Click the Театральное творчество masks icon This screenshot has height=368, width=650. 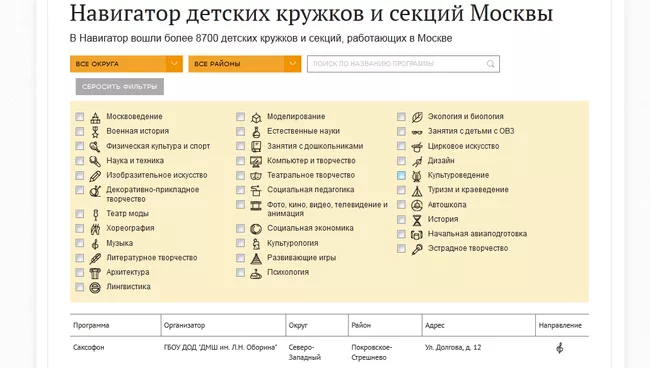click(256, 176)
